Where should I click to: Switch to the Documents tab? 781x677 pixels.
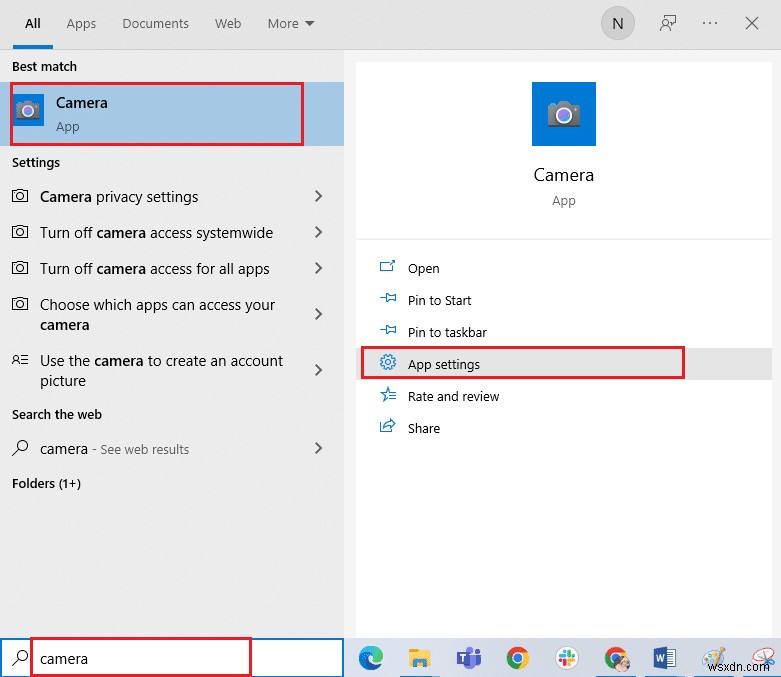click(x=155, y=23)
